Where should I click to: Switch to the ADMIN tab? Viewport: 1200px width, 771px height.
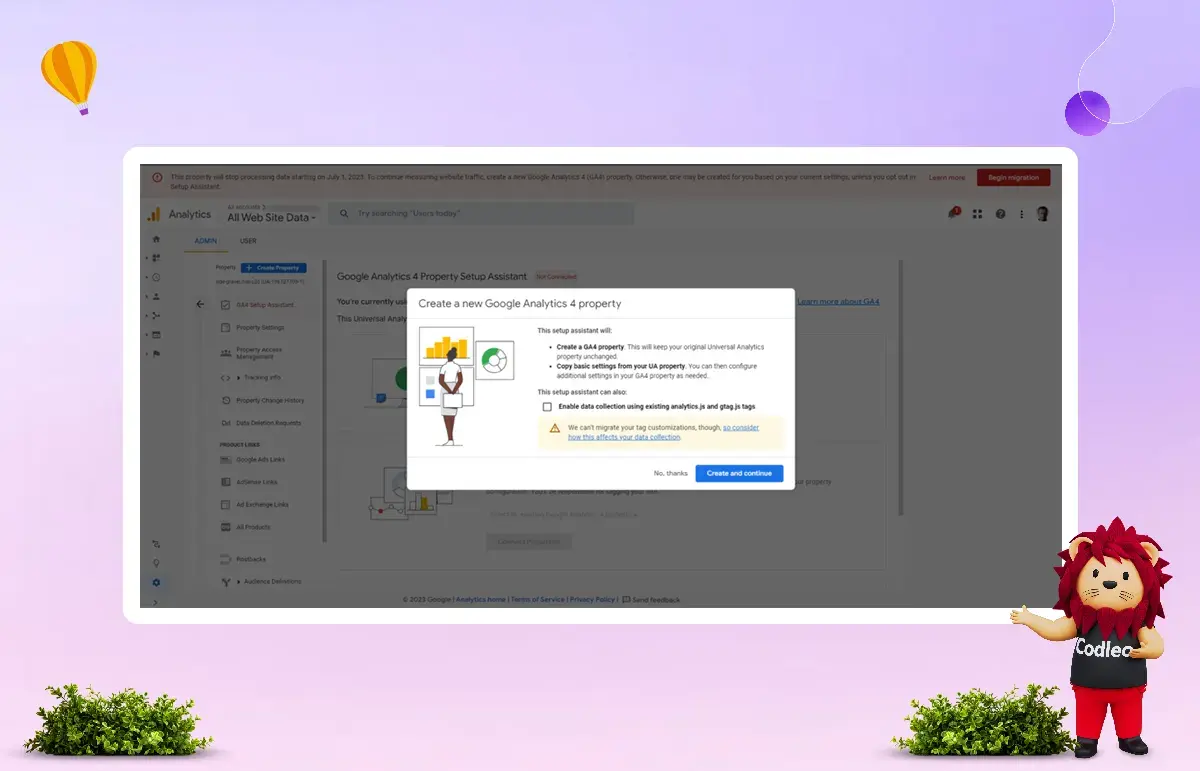point(208,241)
